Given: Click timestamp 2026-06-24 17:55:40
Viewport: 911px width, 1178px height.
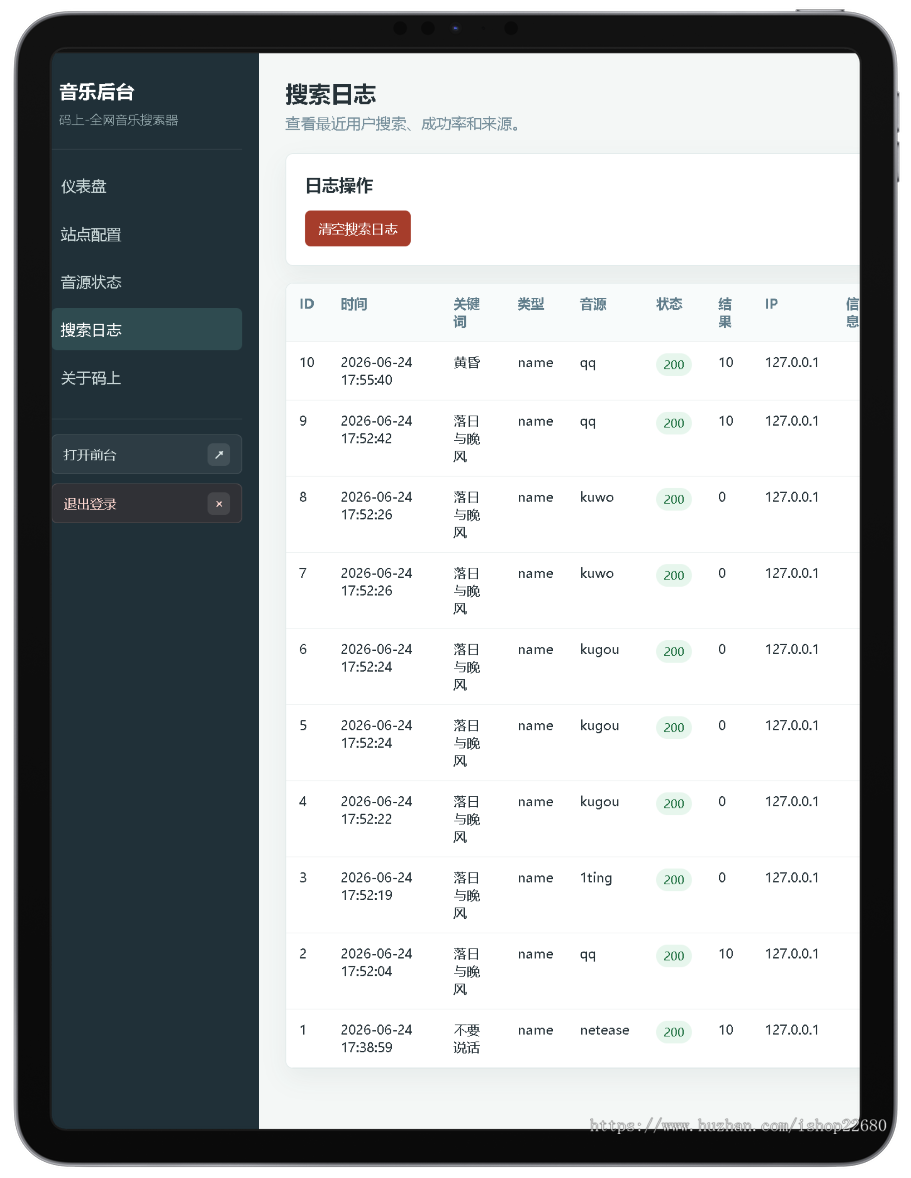Looking at the screenshot, I should [376, 371].
